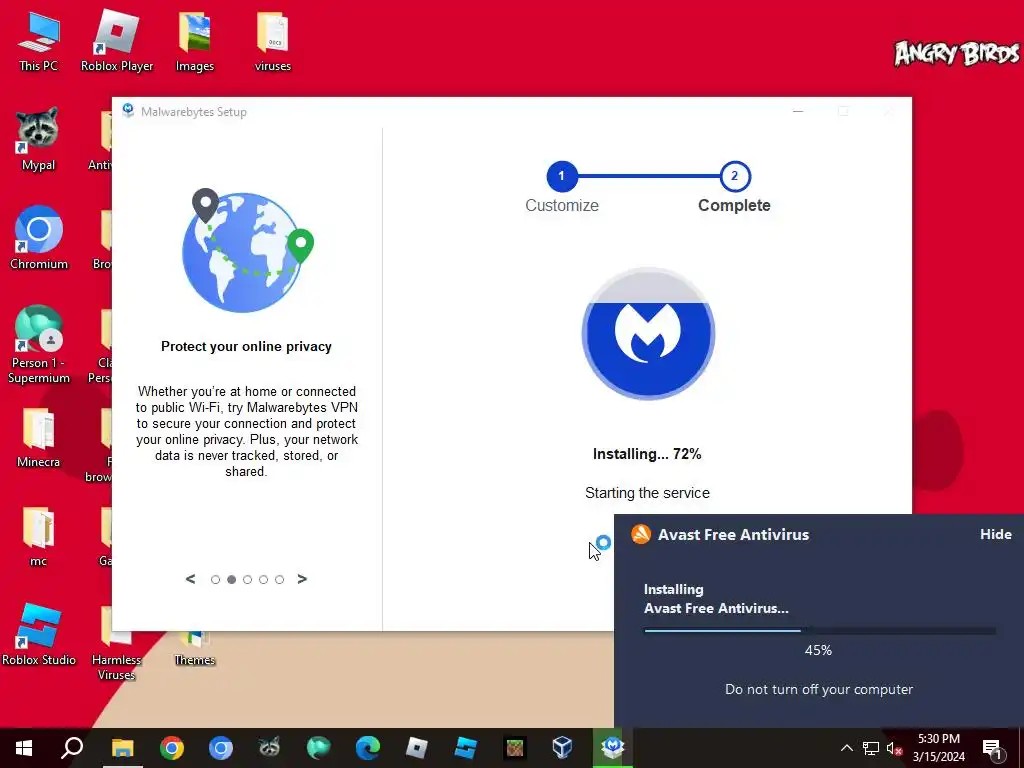Screen dimensions: 1024x768
Task: Go to next Malwarebytes slide arrow
Action: [x=302, y=579]
